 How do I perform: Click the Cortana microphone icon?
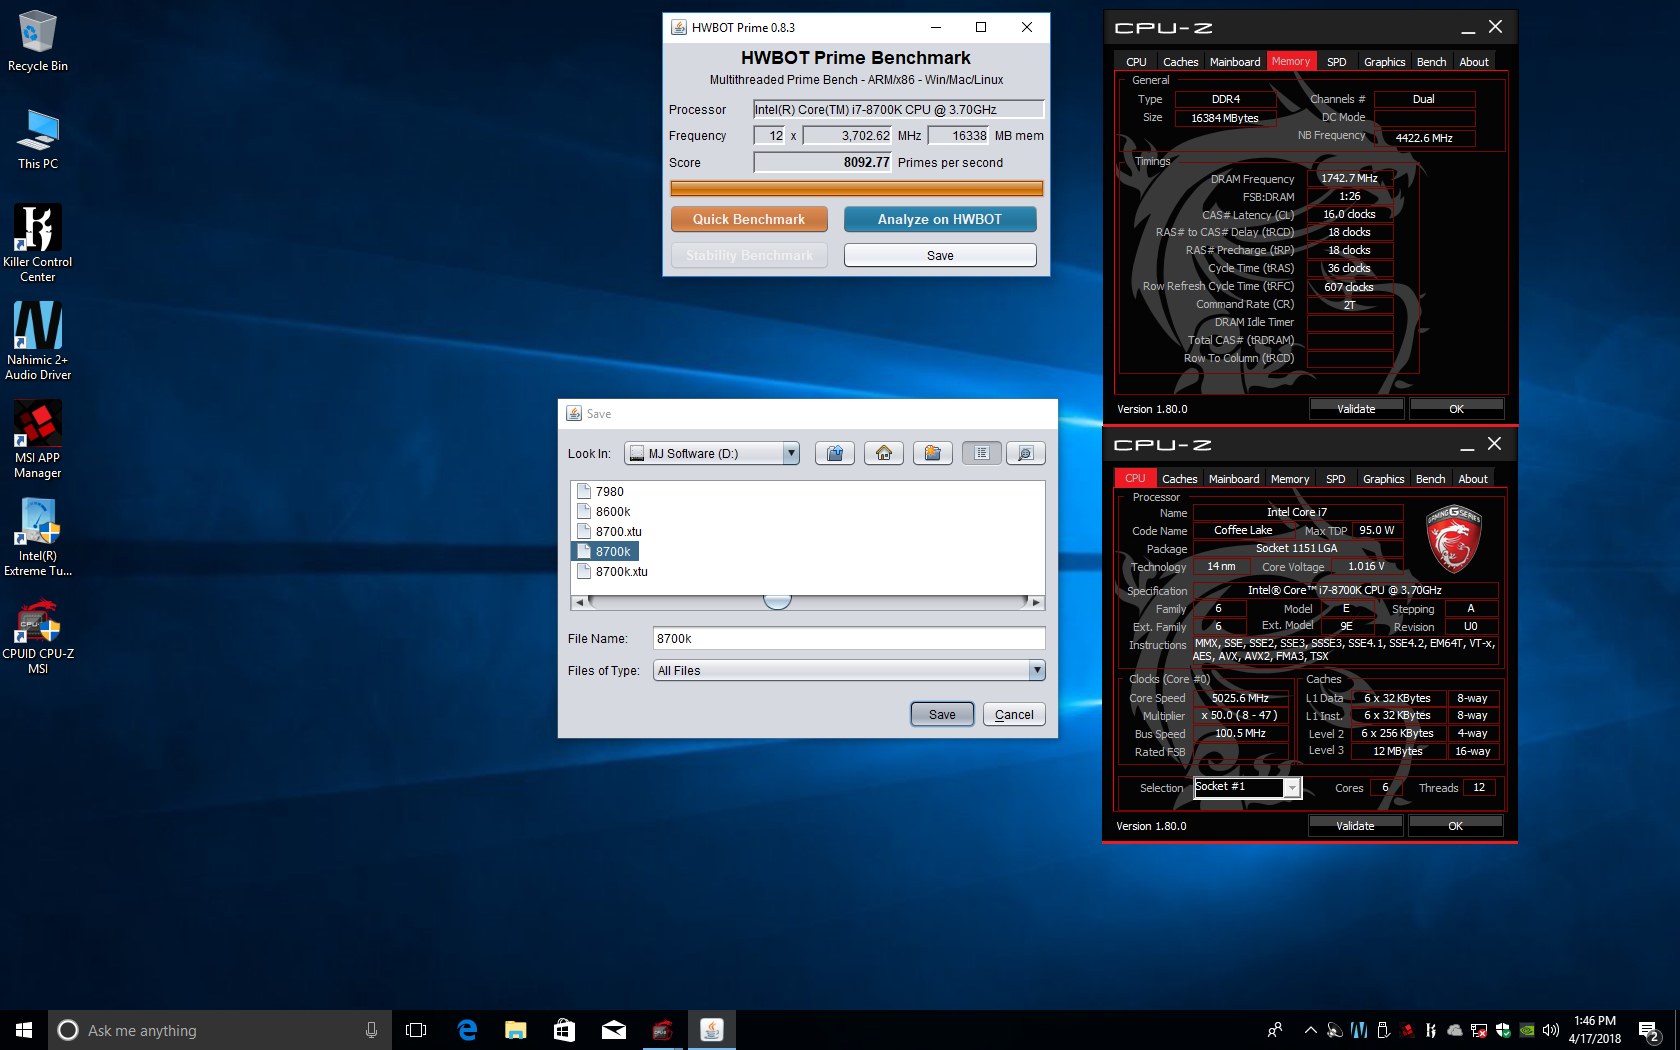[x=371, y=1030]
